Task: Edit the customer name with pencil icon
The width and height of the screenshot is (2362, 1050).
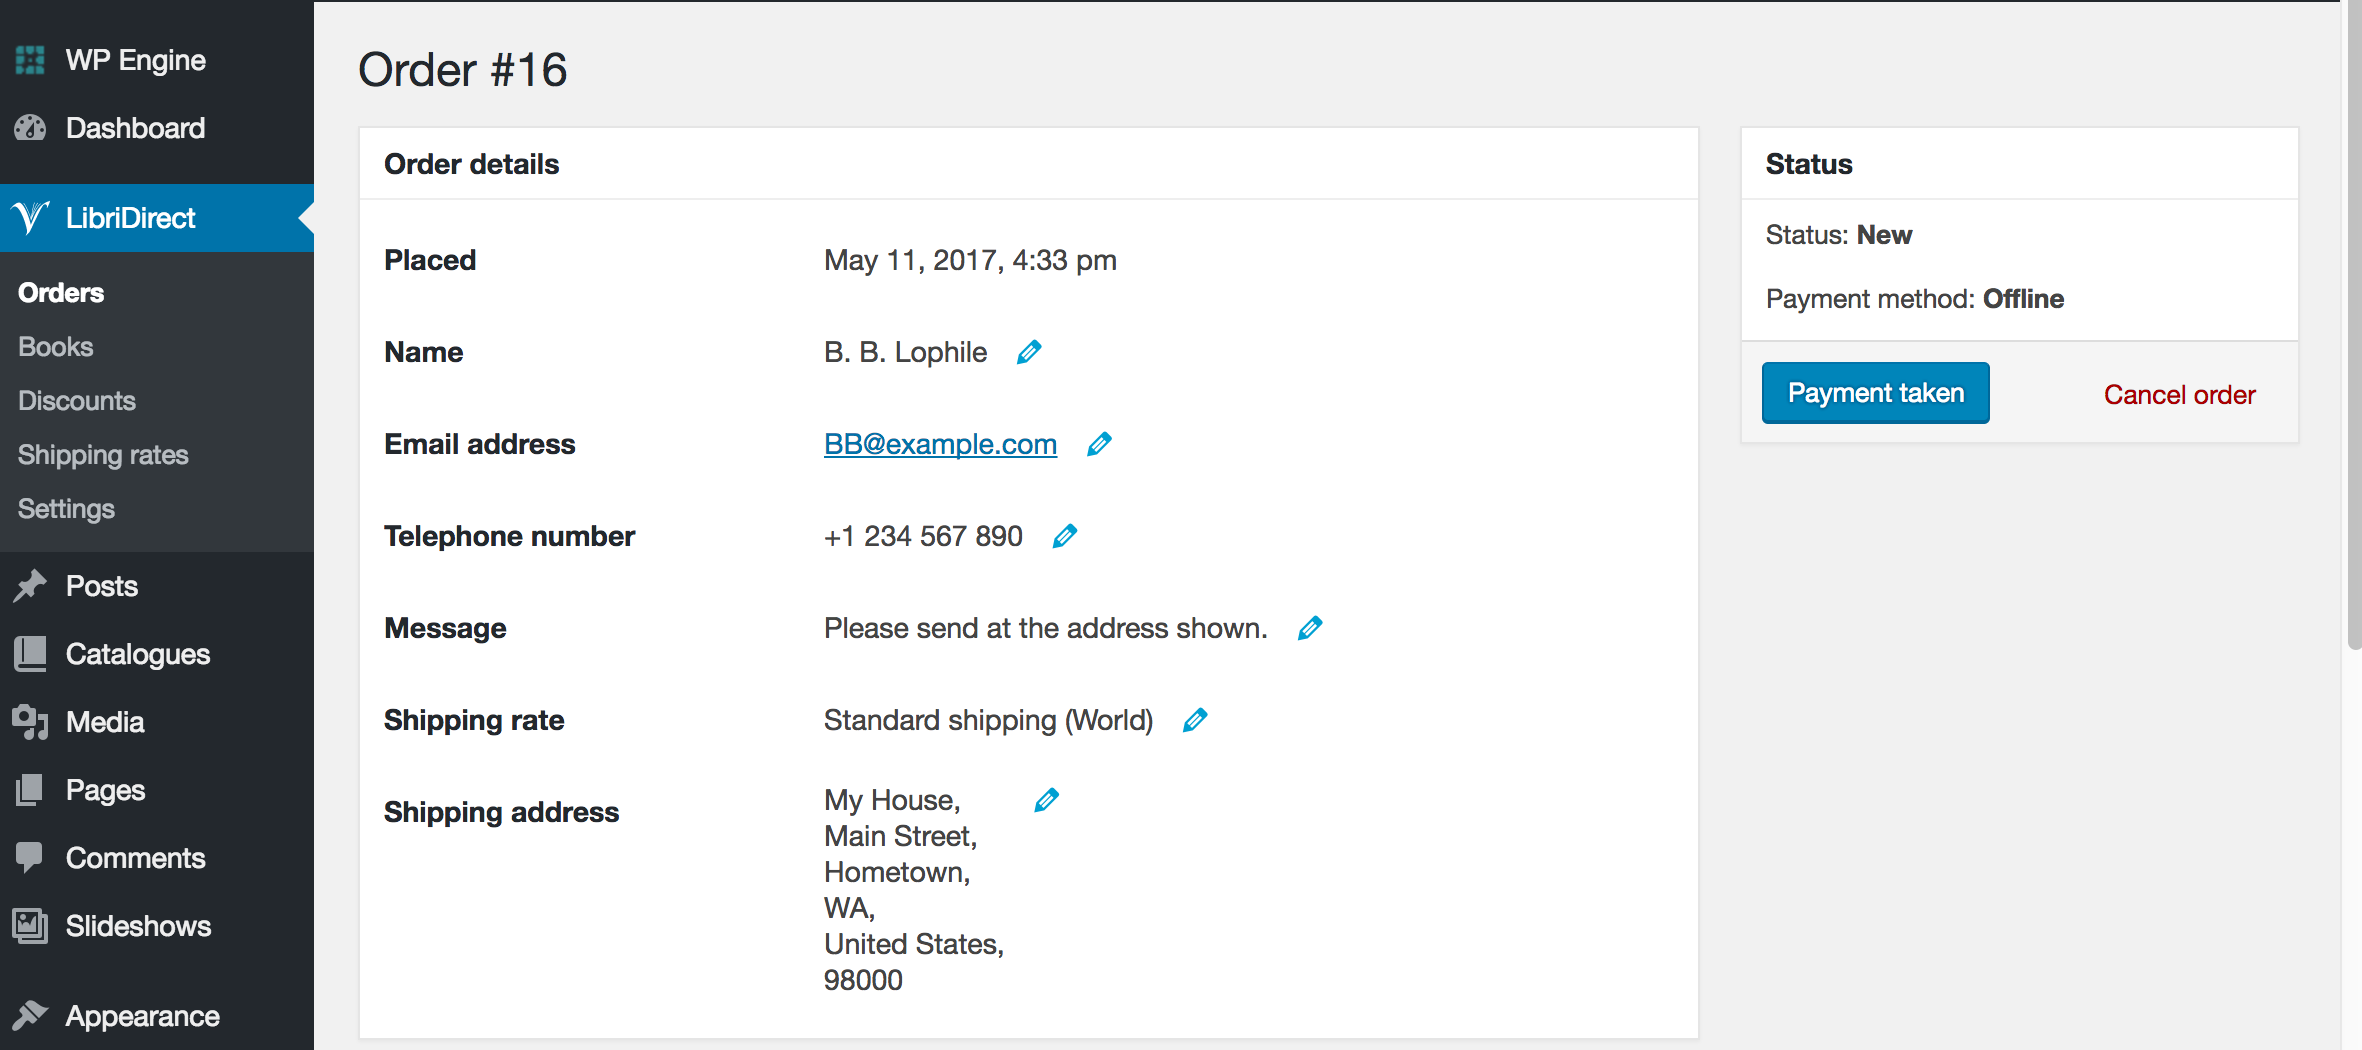Action: click(x=1029, y=352)
